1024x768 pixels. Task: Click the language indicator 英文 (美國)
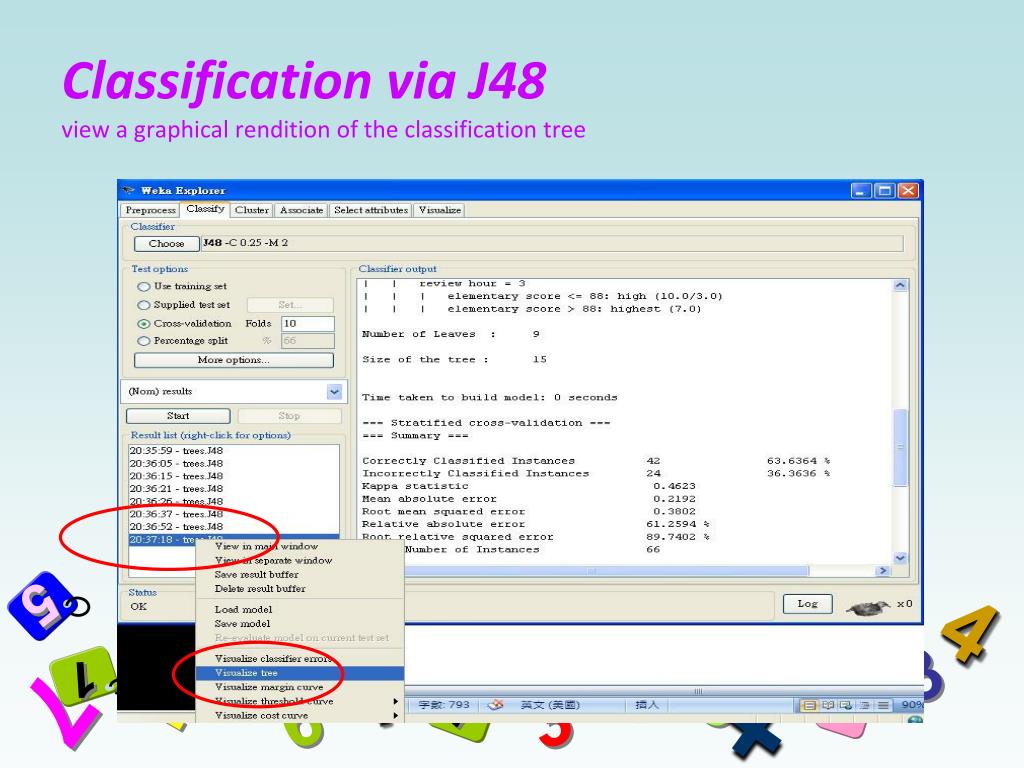550,705
